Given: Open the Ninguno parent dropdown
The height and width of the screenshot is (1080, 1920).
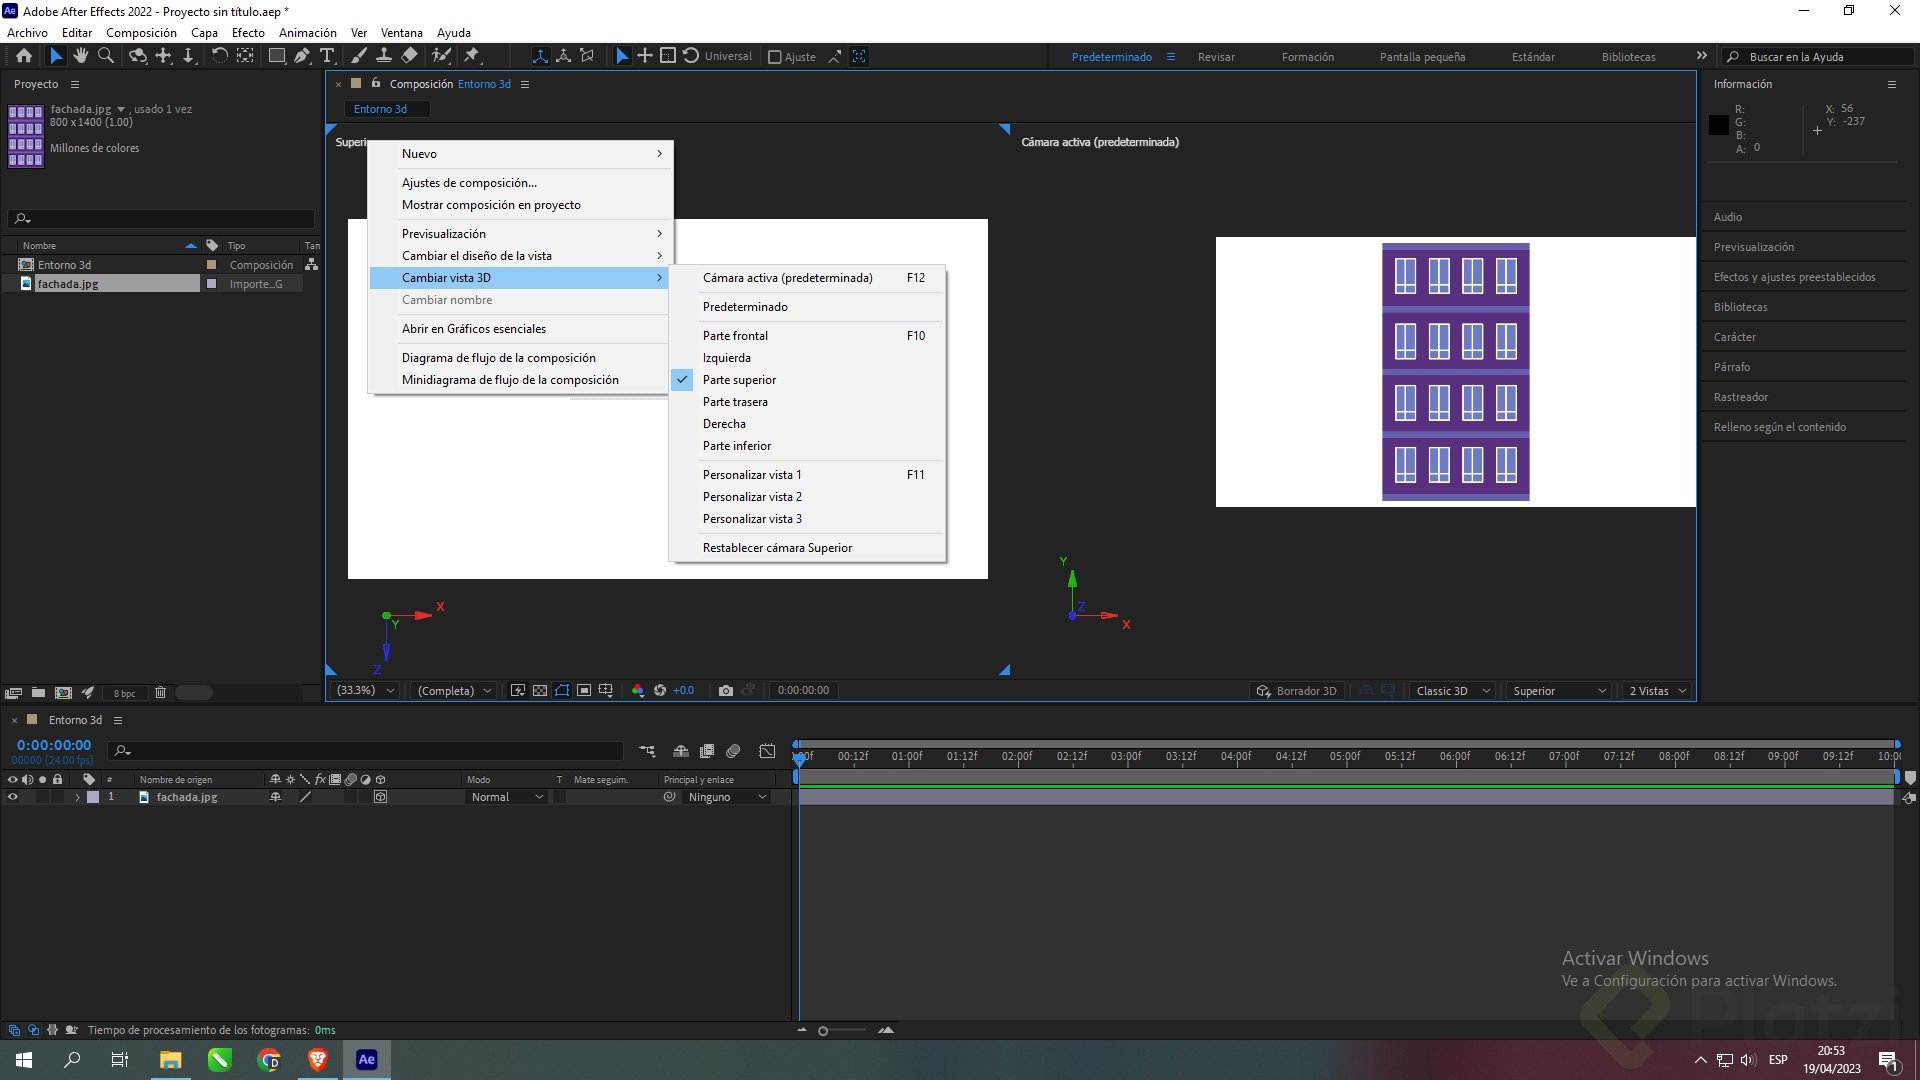Looking at the screenshot, I should point(726,797).
